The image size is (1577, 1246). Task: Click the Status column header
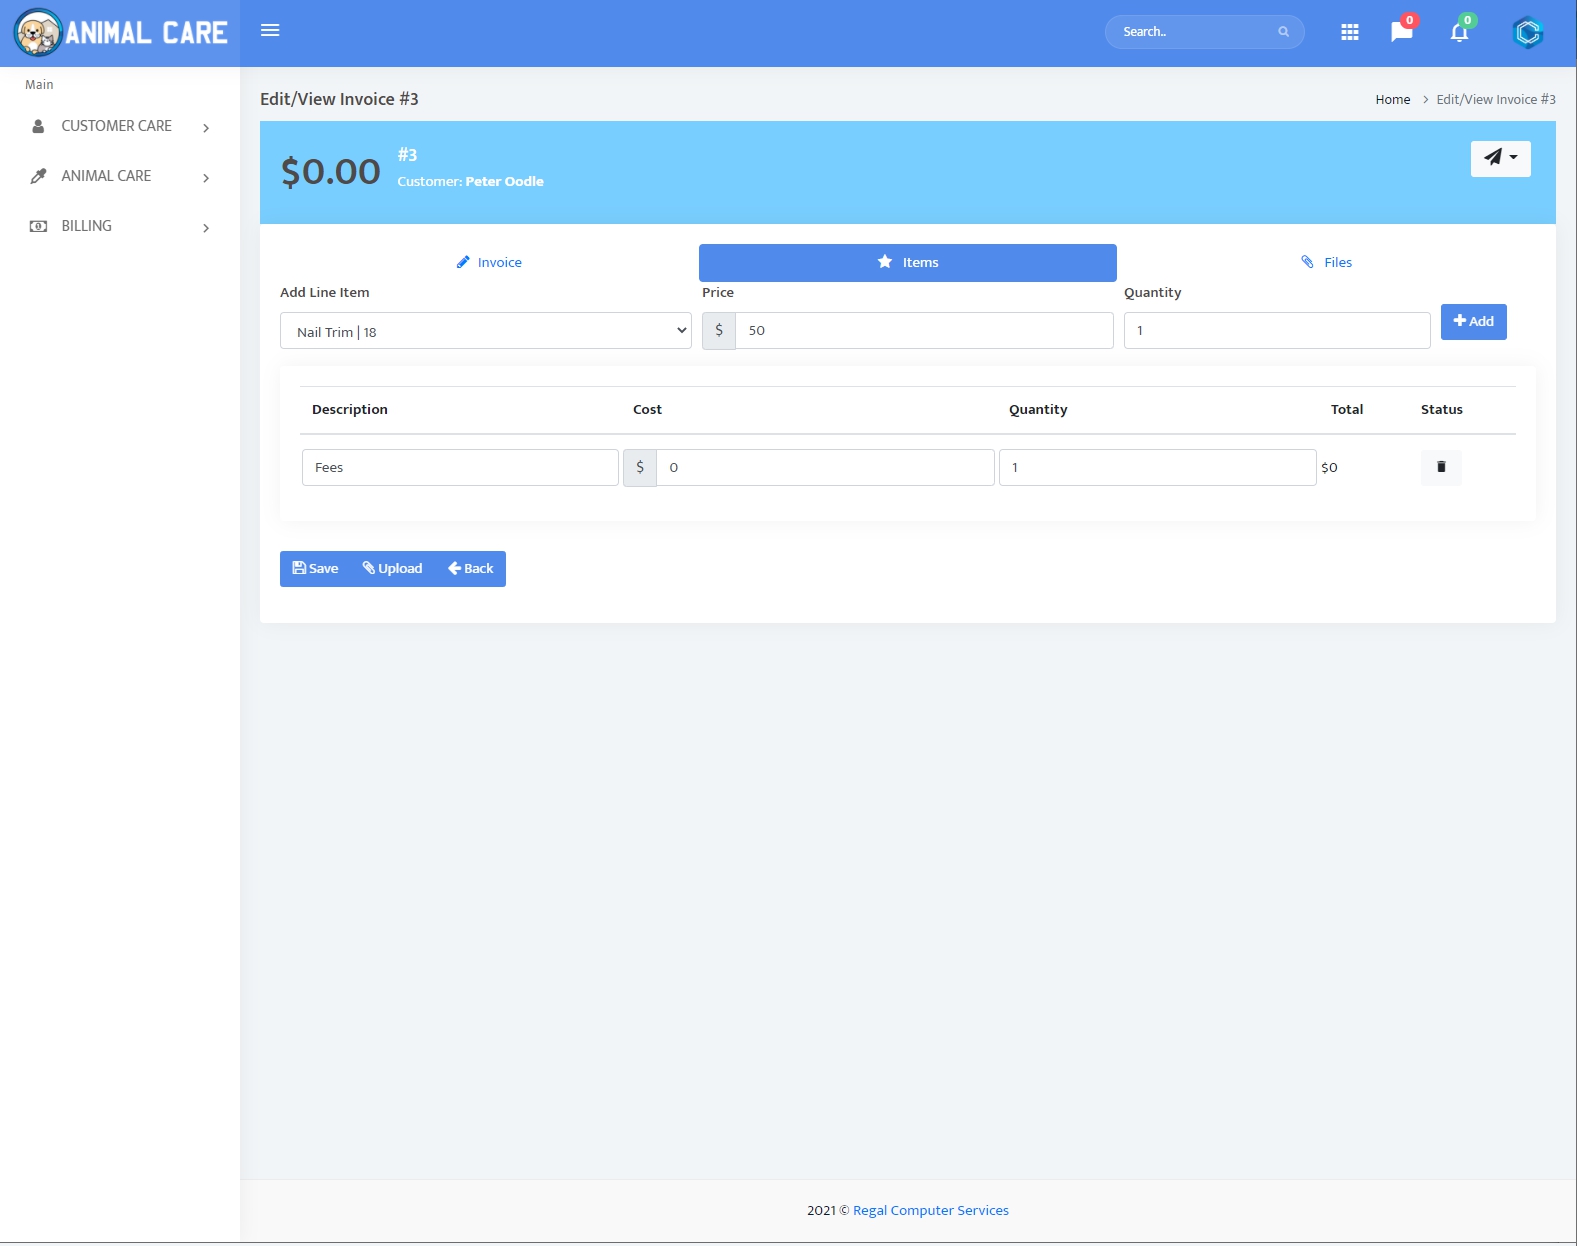point(1442,409)
